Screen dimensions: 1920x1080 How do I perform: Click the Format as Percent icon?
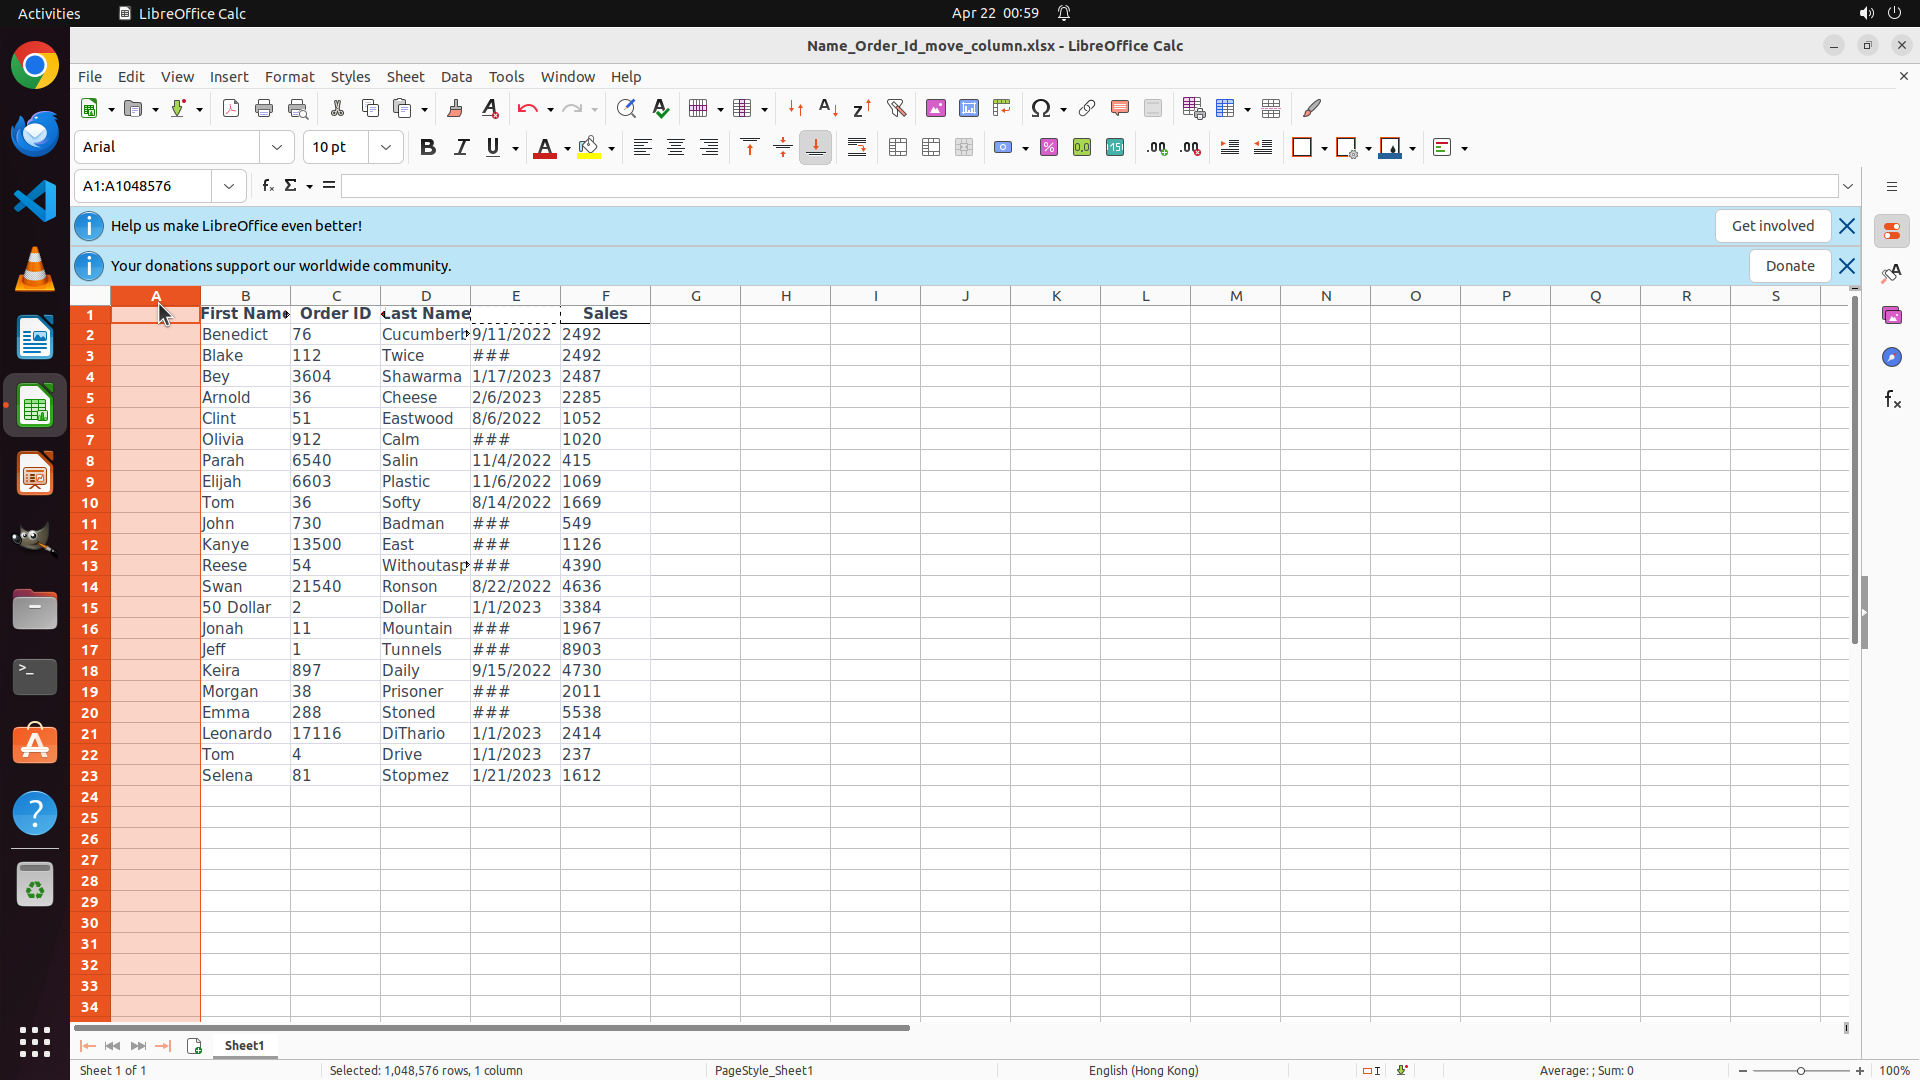click(x=1049, y=148)
